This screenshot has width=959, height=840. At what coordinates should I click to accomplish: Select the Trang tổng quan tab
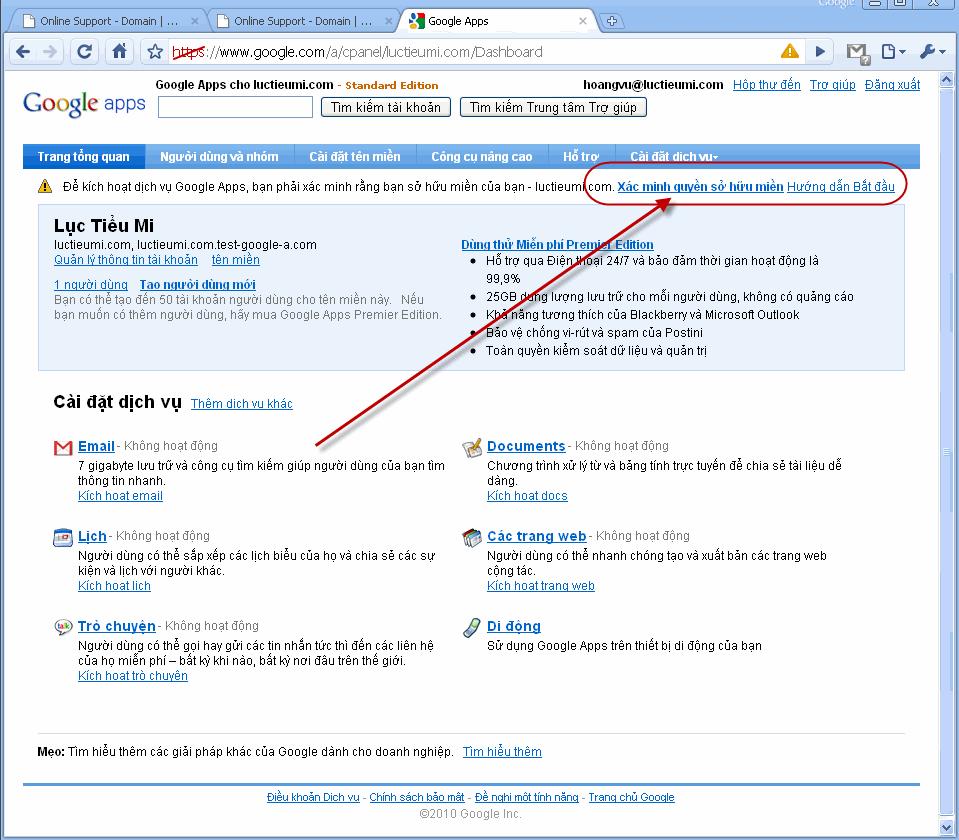(x=84, y=157)
